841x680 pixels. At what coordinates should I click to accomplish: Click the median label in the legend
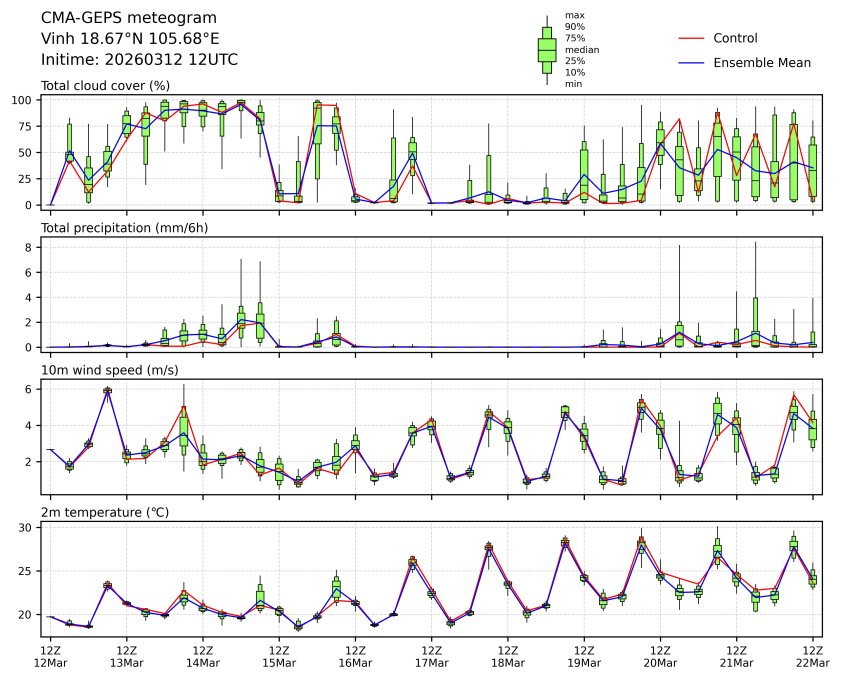point(582,50)
